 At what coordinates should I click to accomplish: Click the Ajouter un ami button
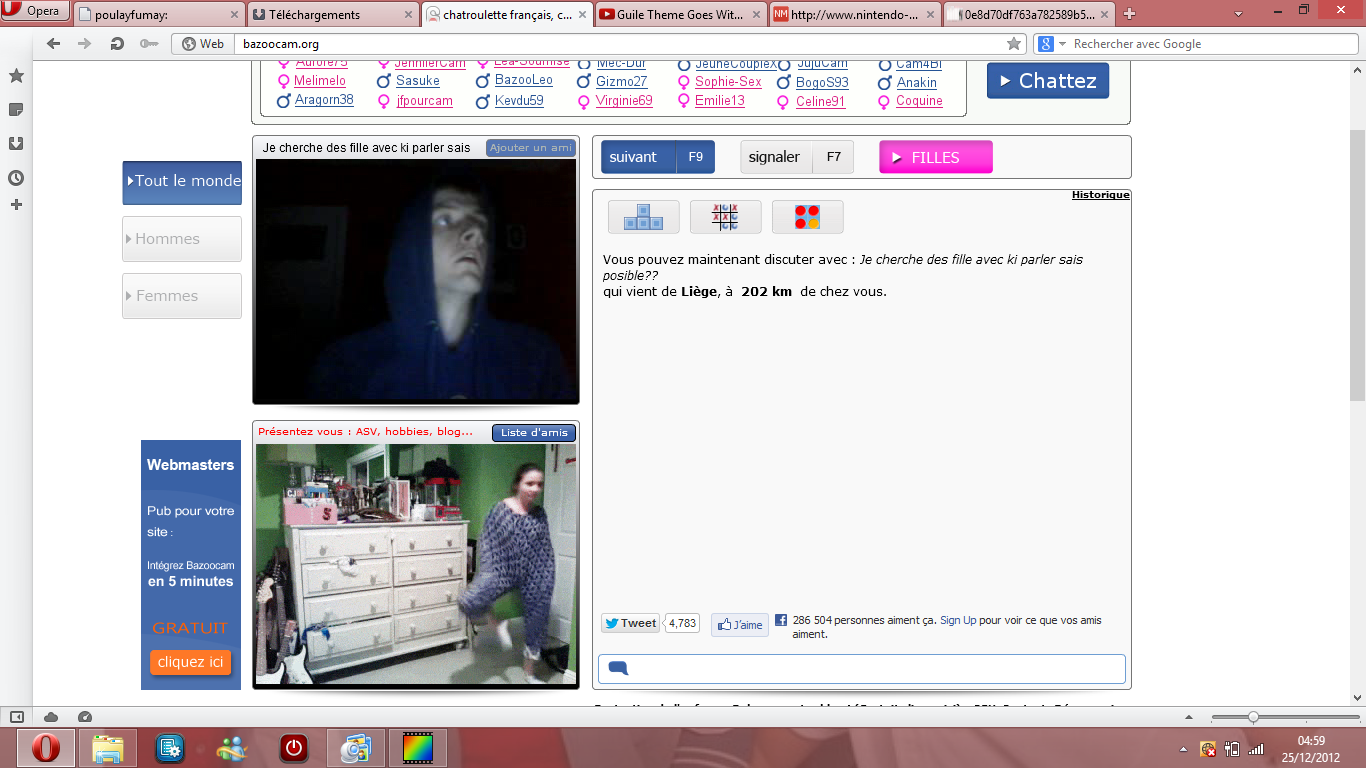[x=531, y=148]
